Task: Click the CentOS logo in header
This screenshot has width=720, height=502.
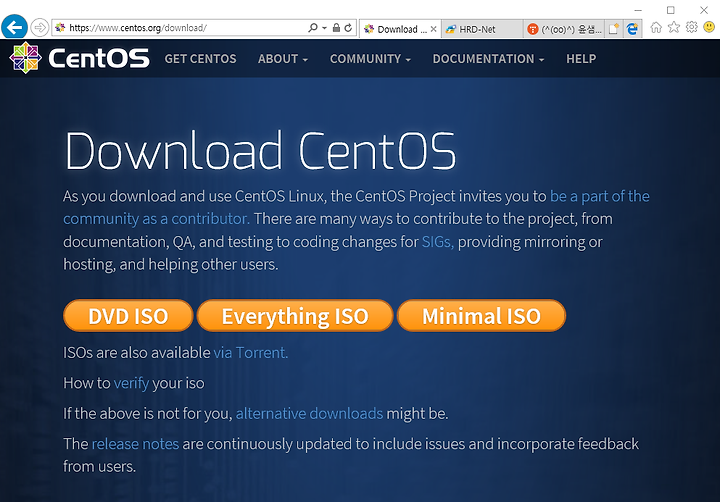Action: click(x=79, y=58)
